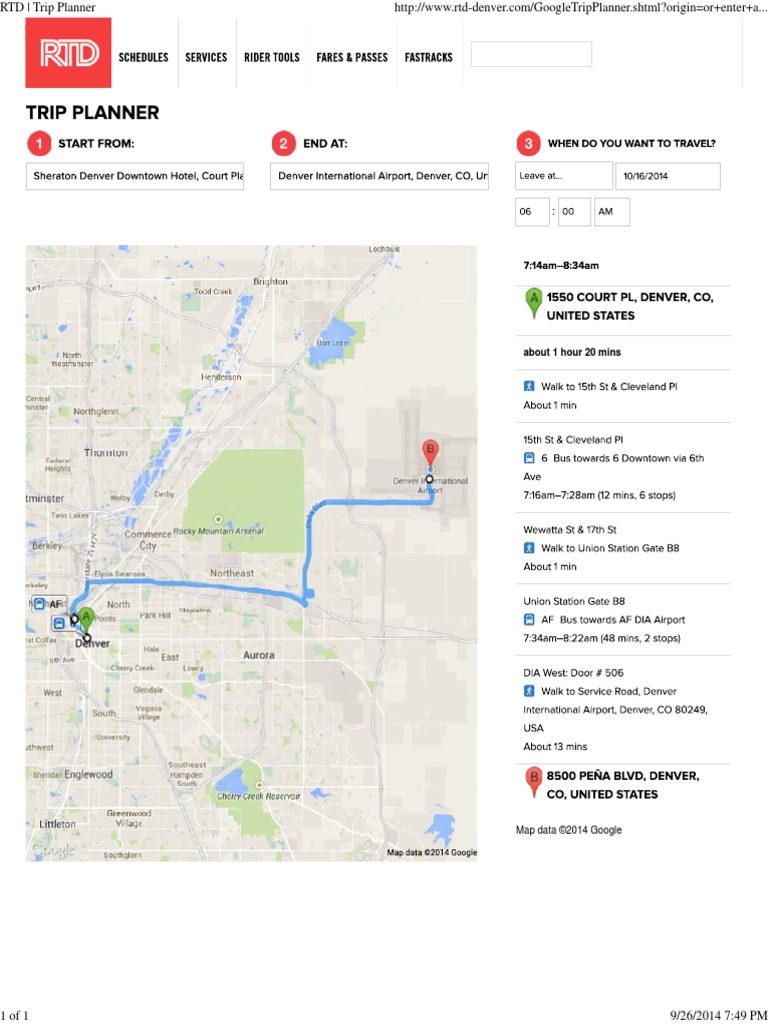Open the minutes selector showing 00

(575, 212)
